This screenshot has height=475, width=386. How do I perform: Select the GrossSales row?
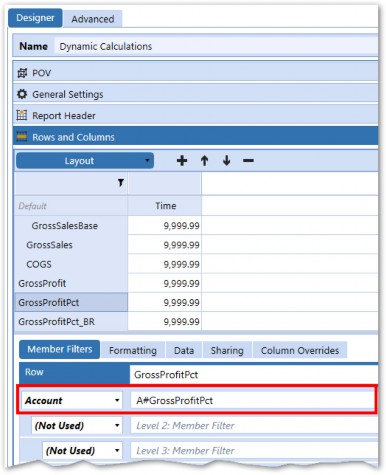click(x=71, y=245)
